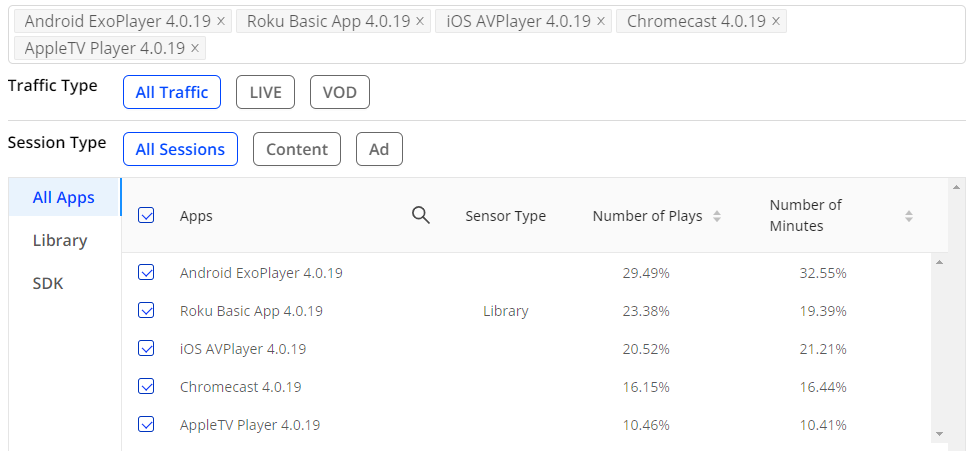Filter traffic type by LIVE

point(266,92)
